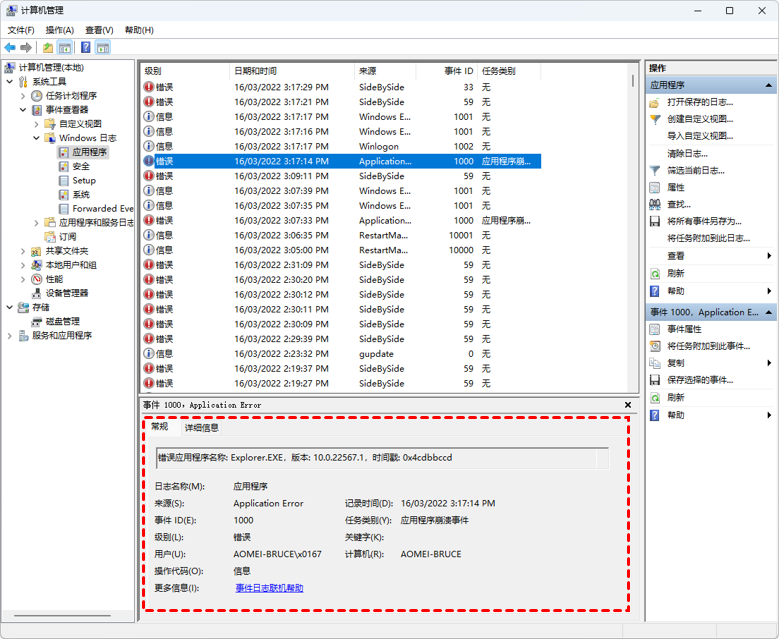Collapse the 事件 1000 actions section header
Image resolution: width=779 pixels, height=639 pixels.
[769, 312]
